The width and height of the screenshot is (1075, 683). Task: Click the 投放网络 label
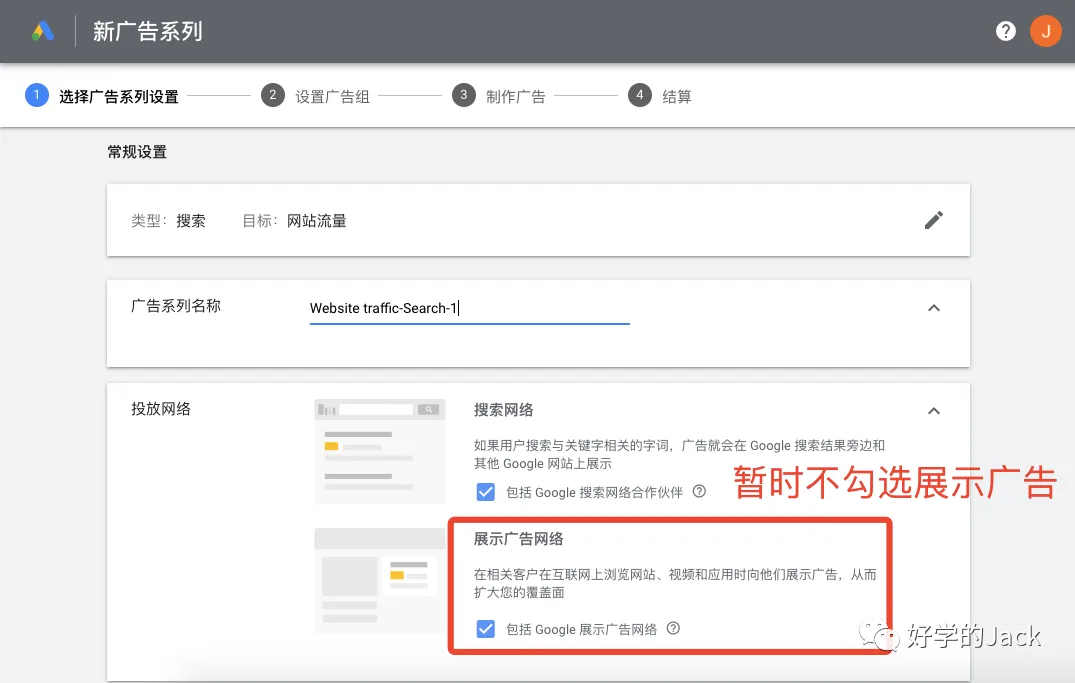point(160,409)
